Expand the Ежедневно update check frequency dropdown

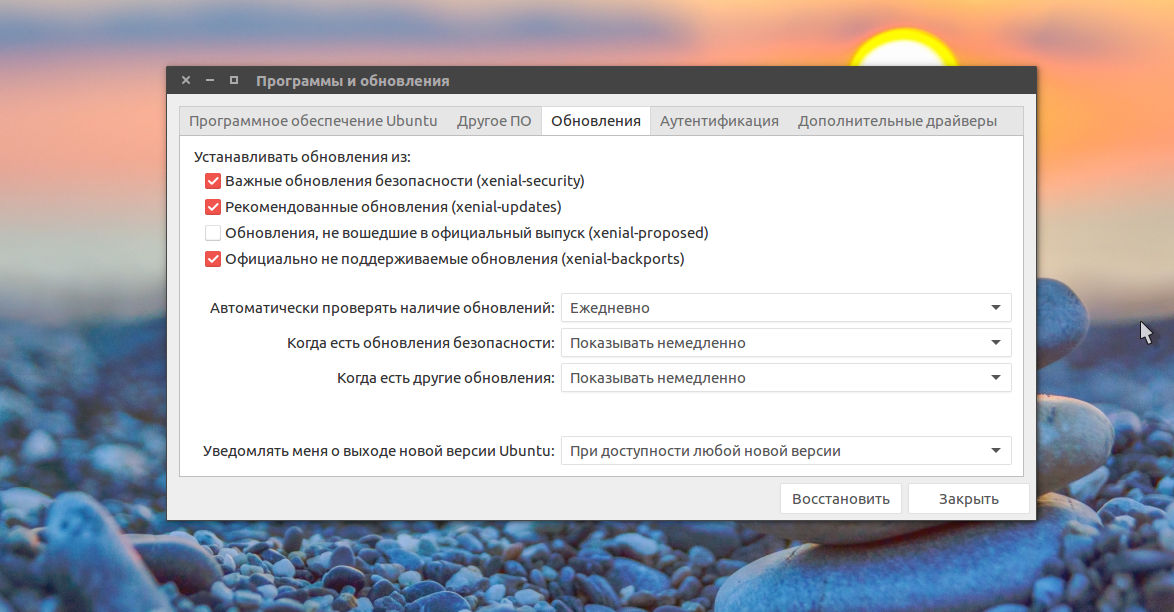click(786, 308)
